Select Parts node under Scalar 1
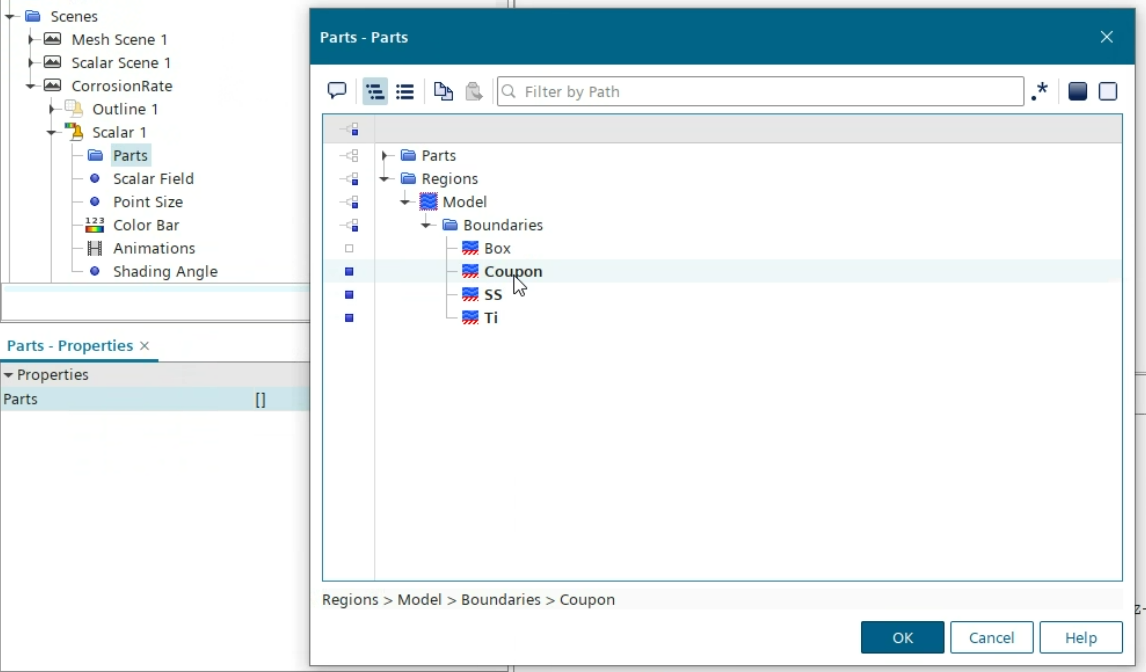The width and height of the screenshot is (1146, 672). (x=130, y=155)
